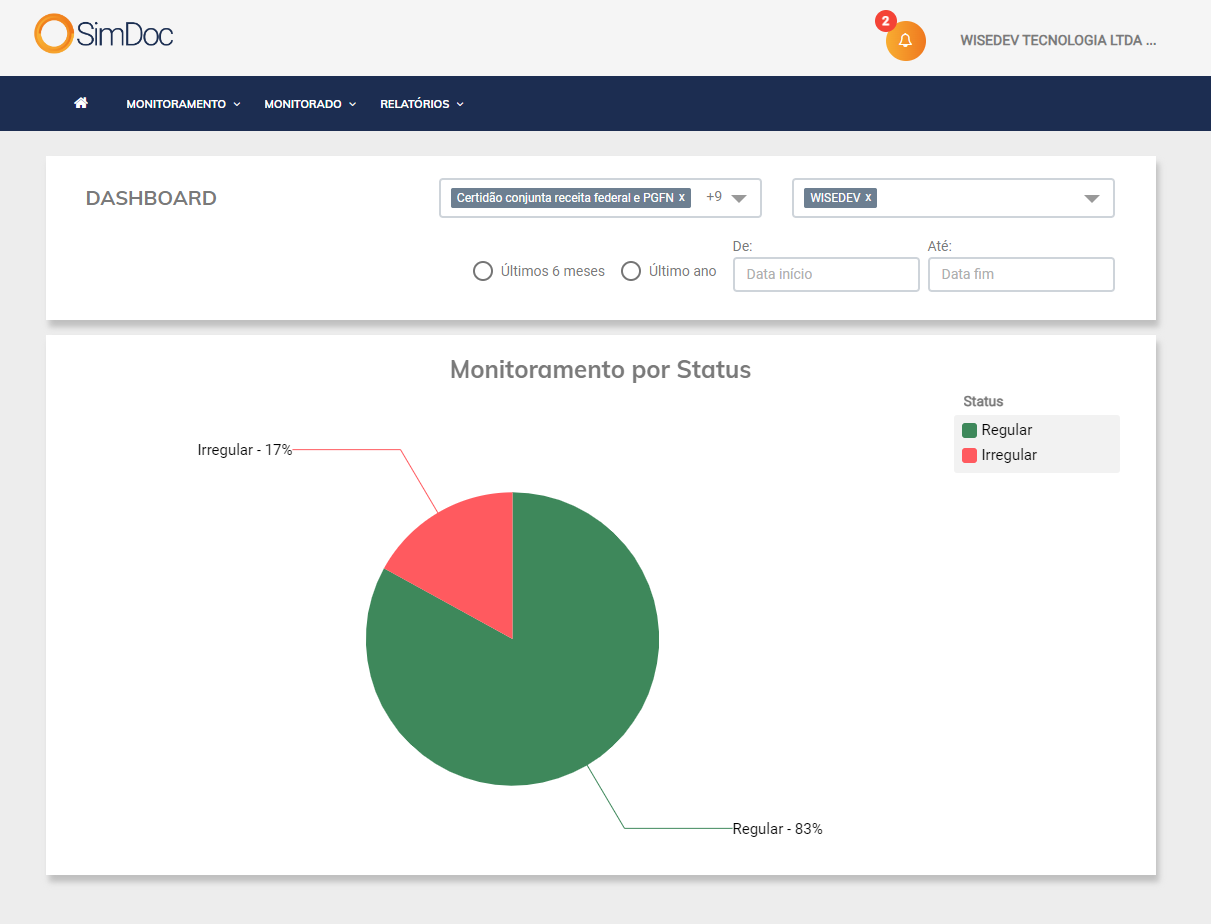Screen dimensions: 1211x924
Task: Open the WISEDEV company selector dropdown
Action: pyautogui.click(x=1092, y=197)
